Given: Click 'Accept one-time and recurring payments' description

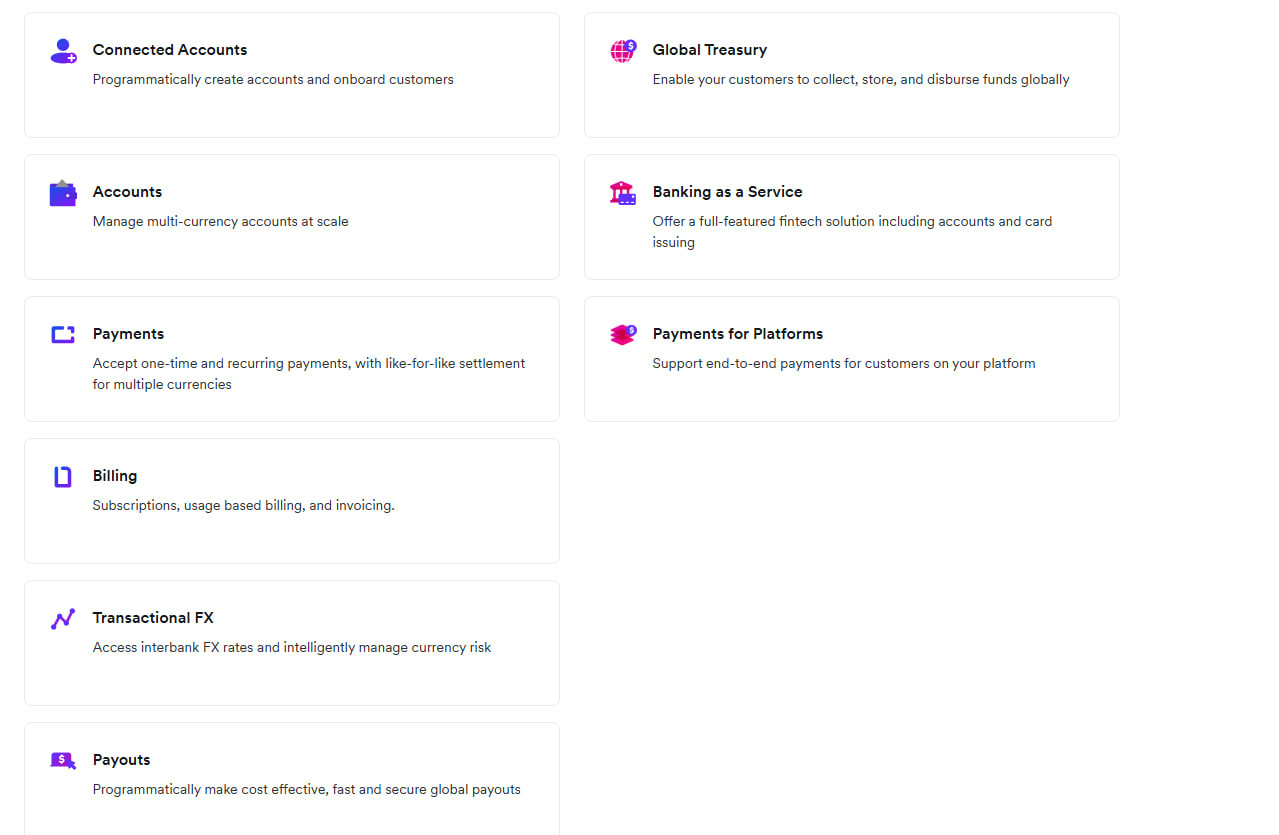Looking at the screenshot, I should [x=309, y=374].
